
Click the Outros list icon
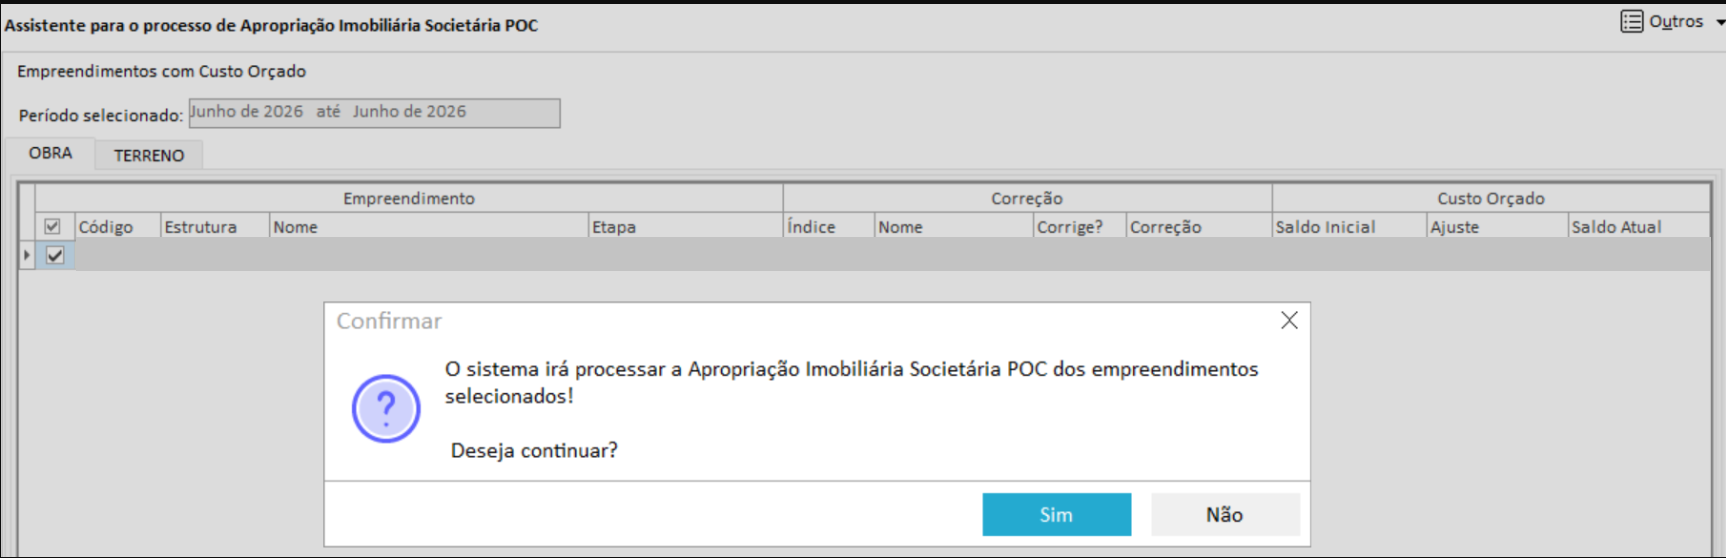click(1631, 21)
